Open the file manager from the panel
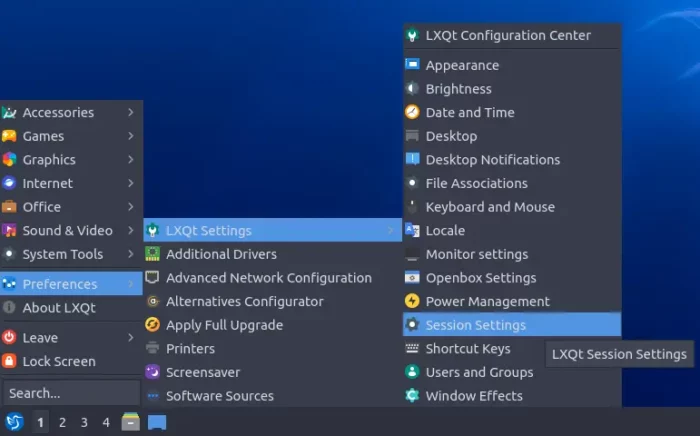 point(130,422)
